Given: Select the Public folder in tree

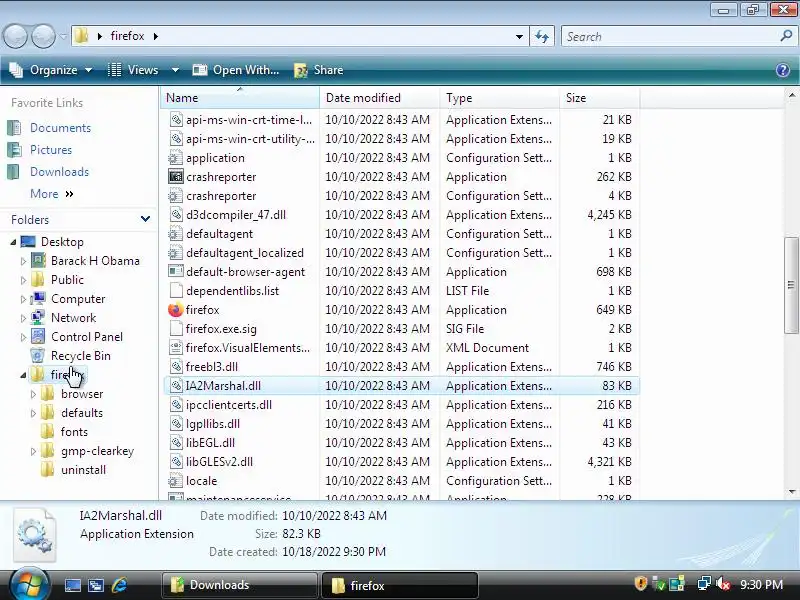Looking at the screenshot, I should click(x=67, y=280).
